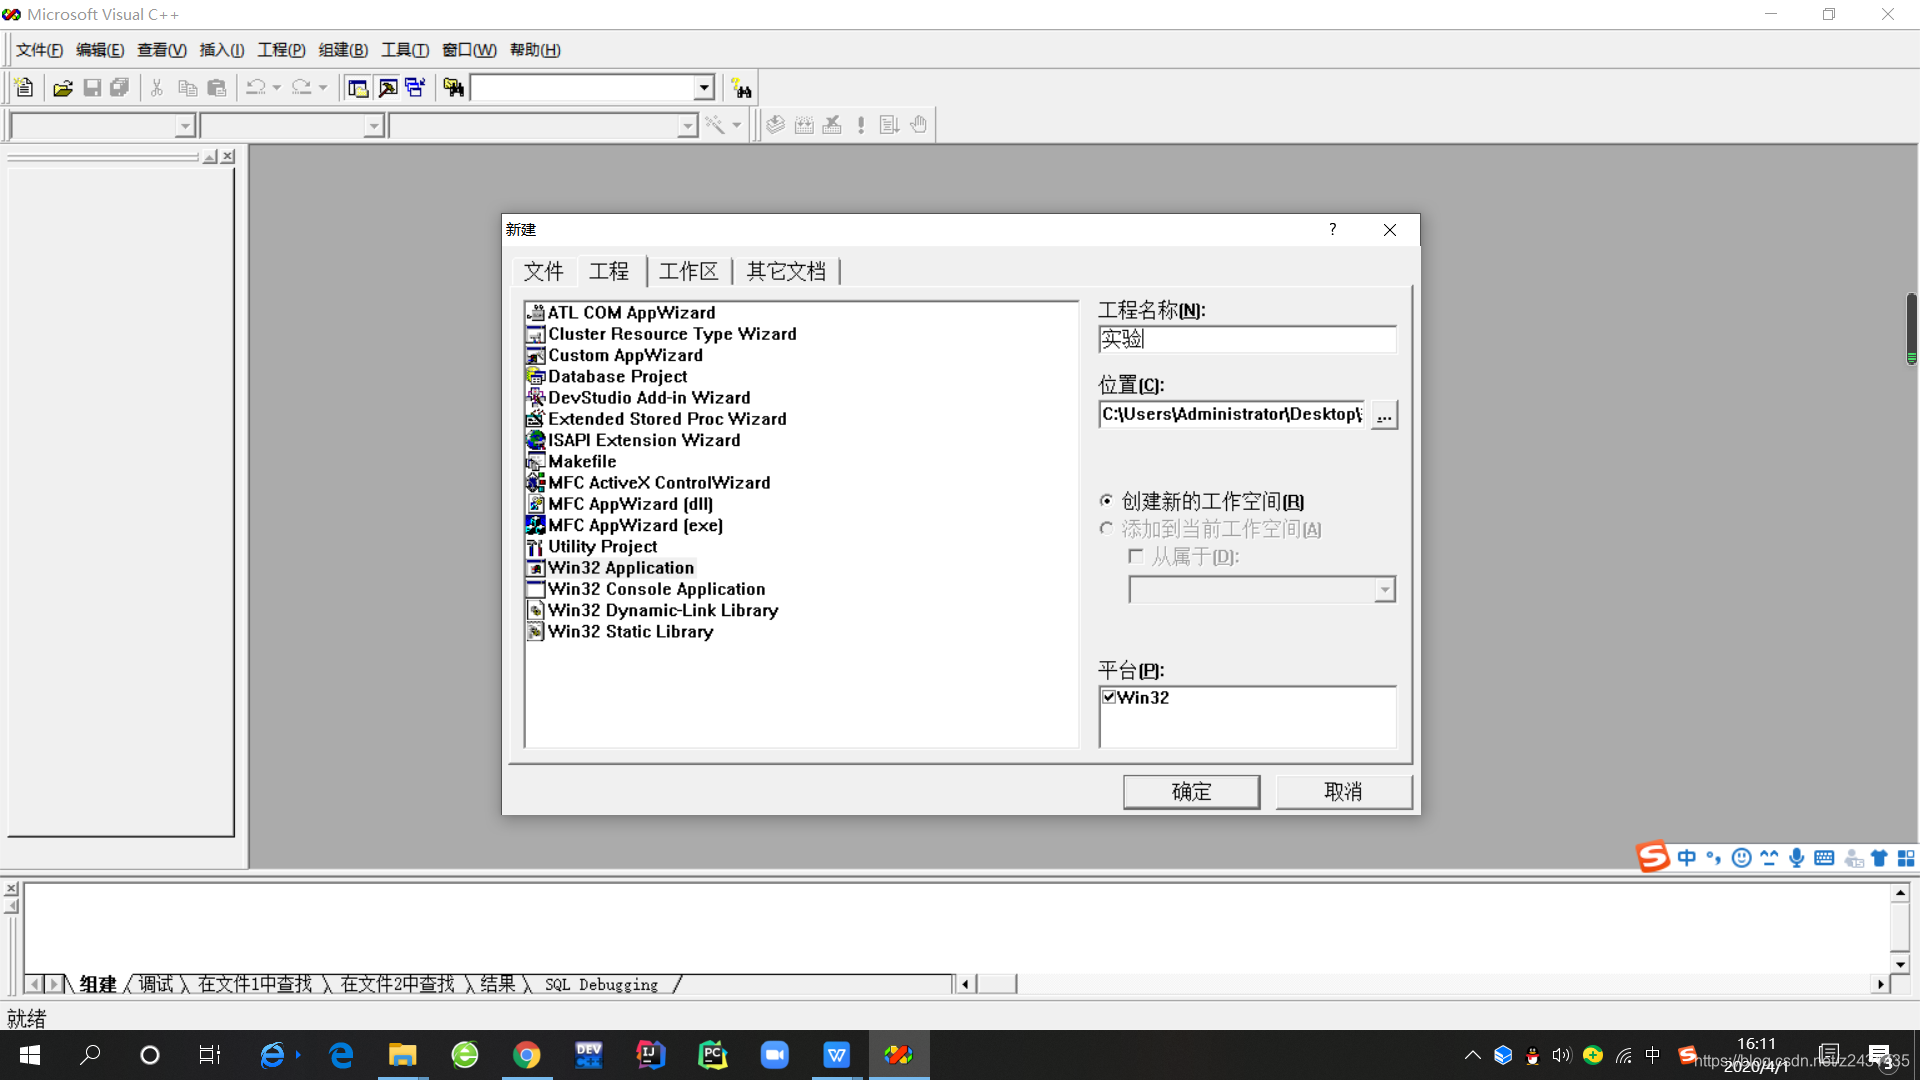The height and width of the screenshot is (1080, 1920).
Task: Click the output pane scroll down arrow
Action: click(x=1900, y=965)
